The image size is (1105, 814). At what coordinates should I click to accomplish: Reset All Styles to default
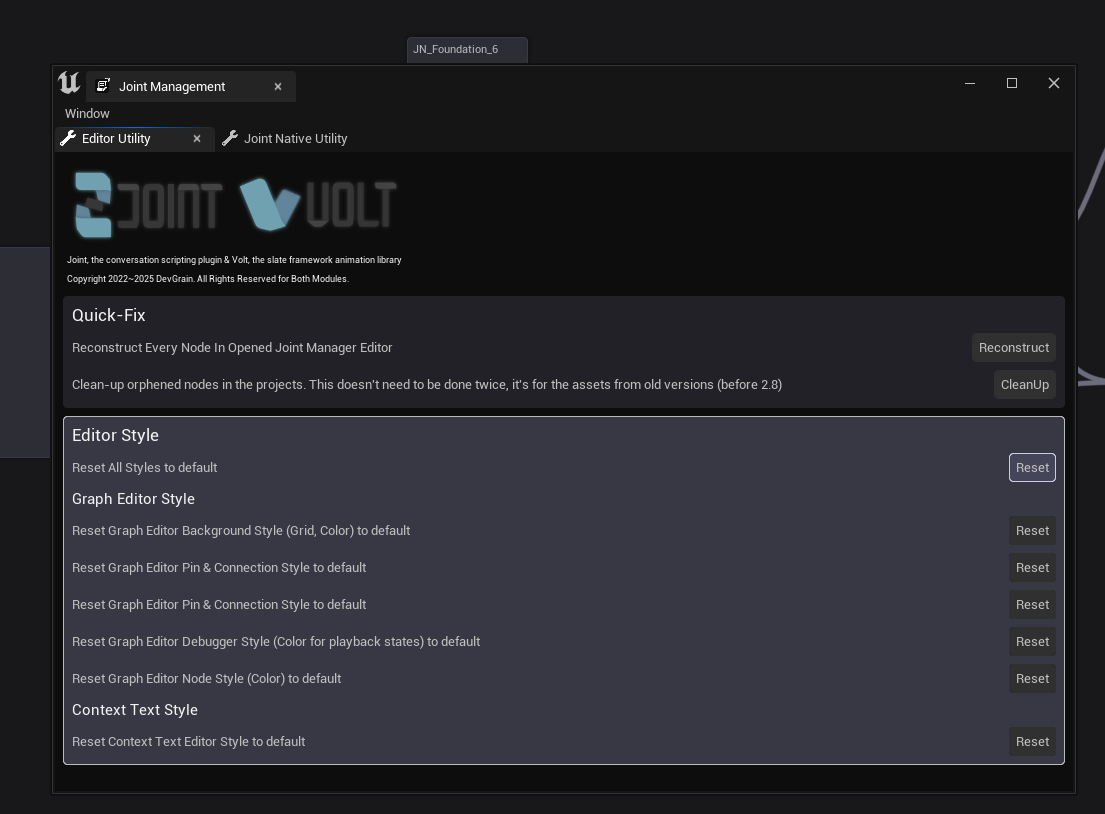1032,468
